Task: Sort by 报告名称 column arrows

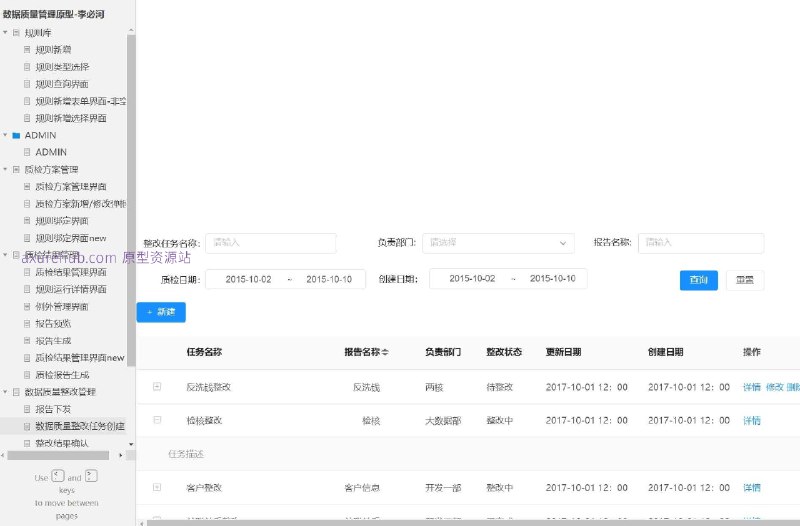Action: 385,352
